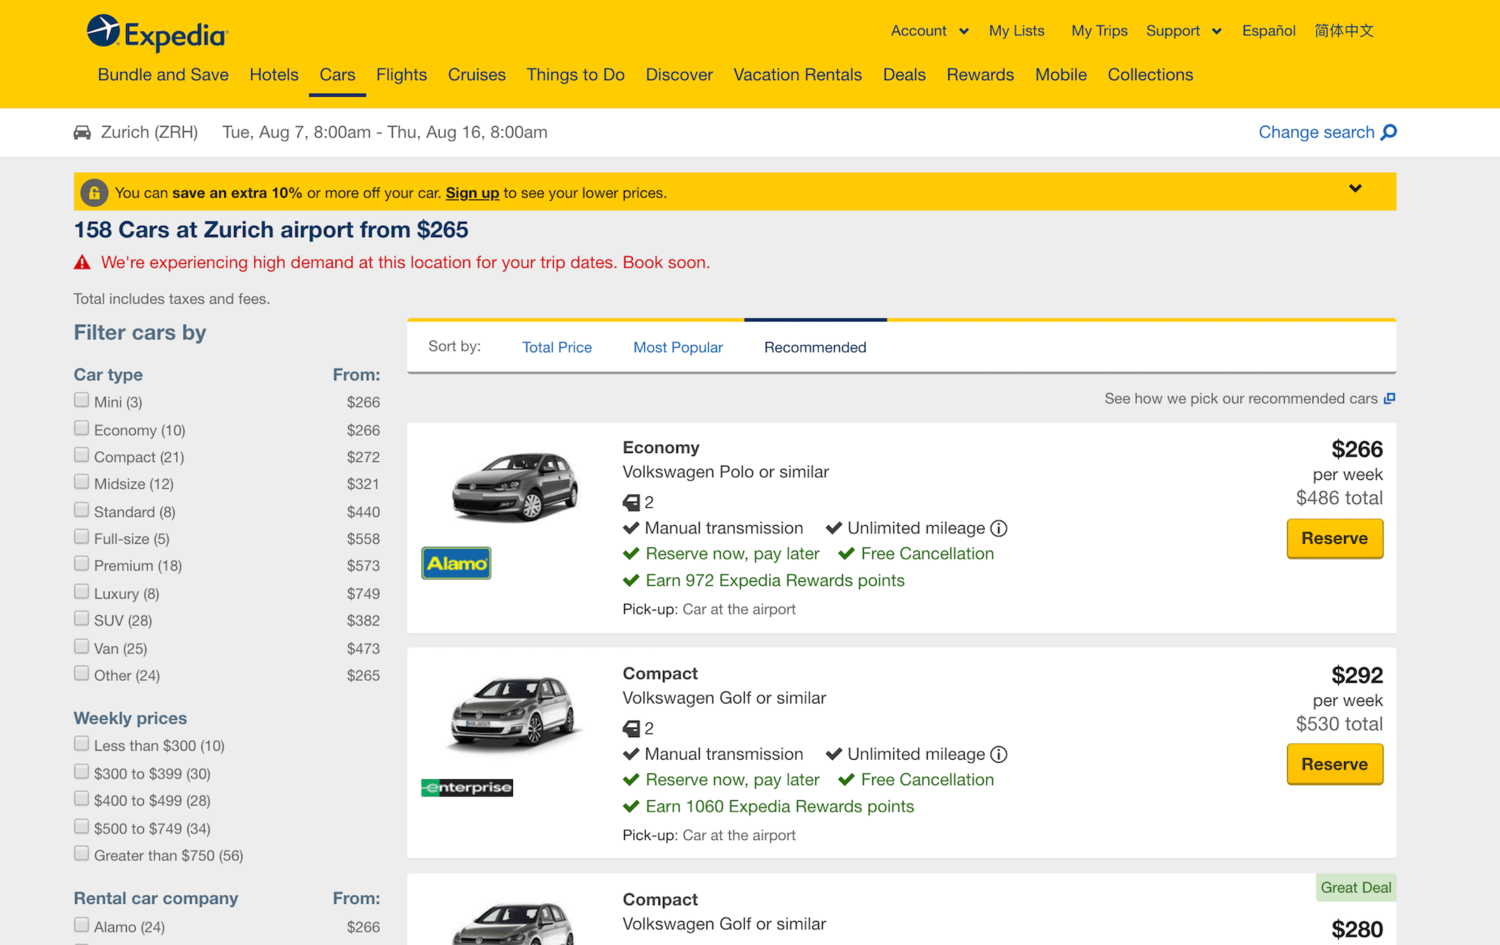
Task: Open the Account dropdown menu
Action: tap(929, 31)
